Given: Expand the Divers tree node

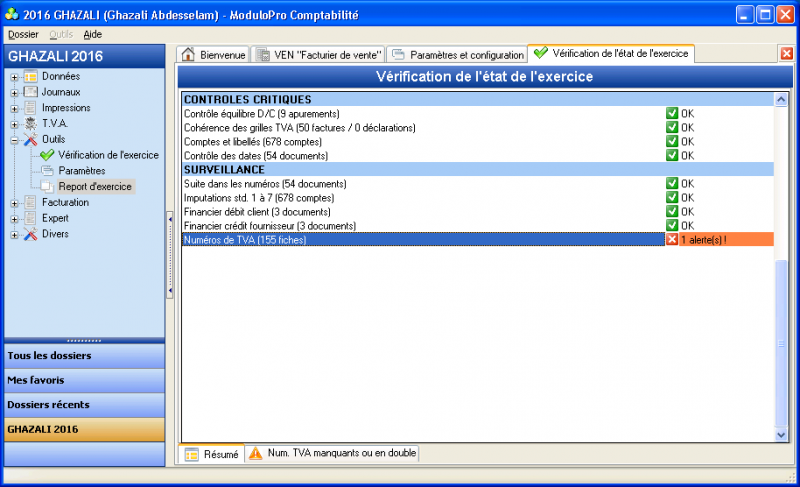Looking at the screenshot, I should (x=14, y=236).
